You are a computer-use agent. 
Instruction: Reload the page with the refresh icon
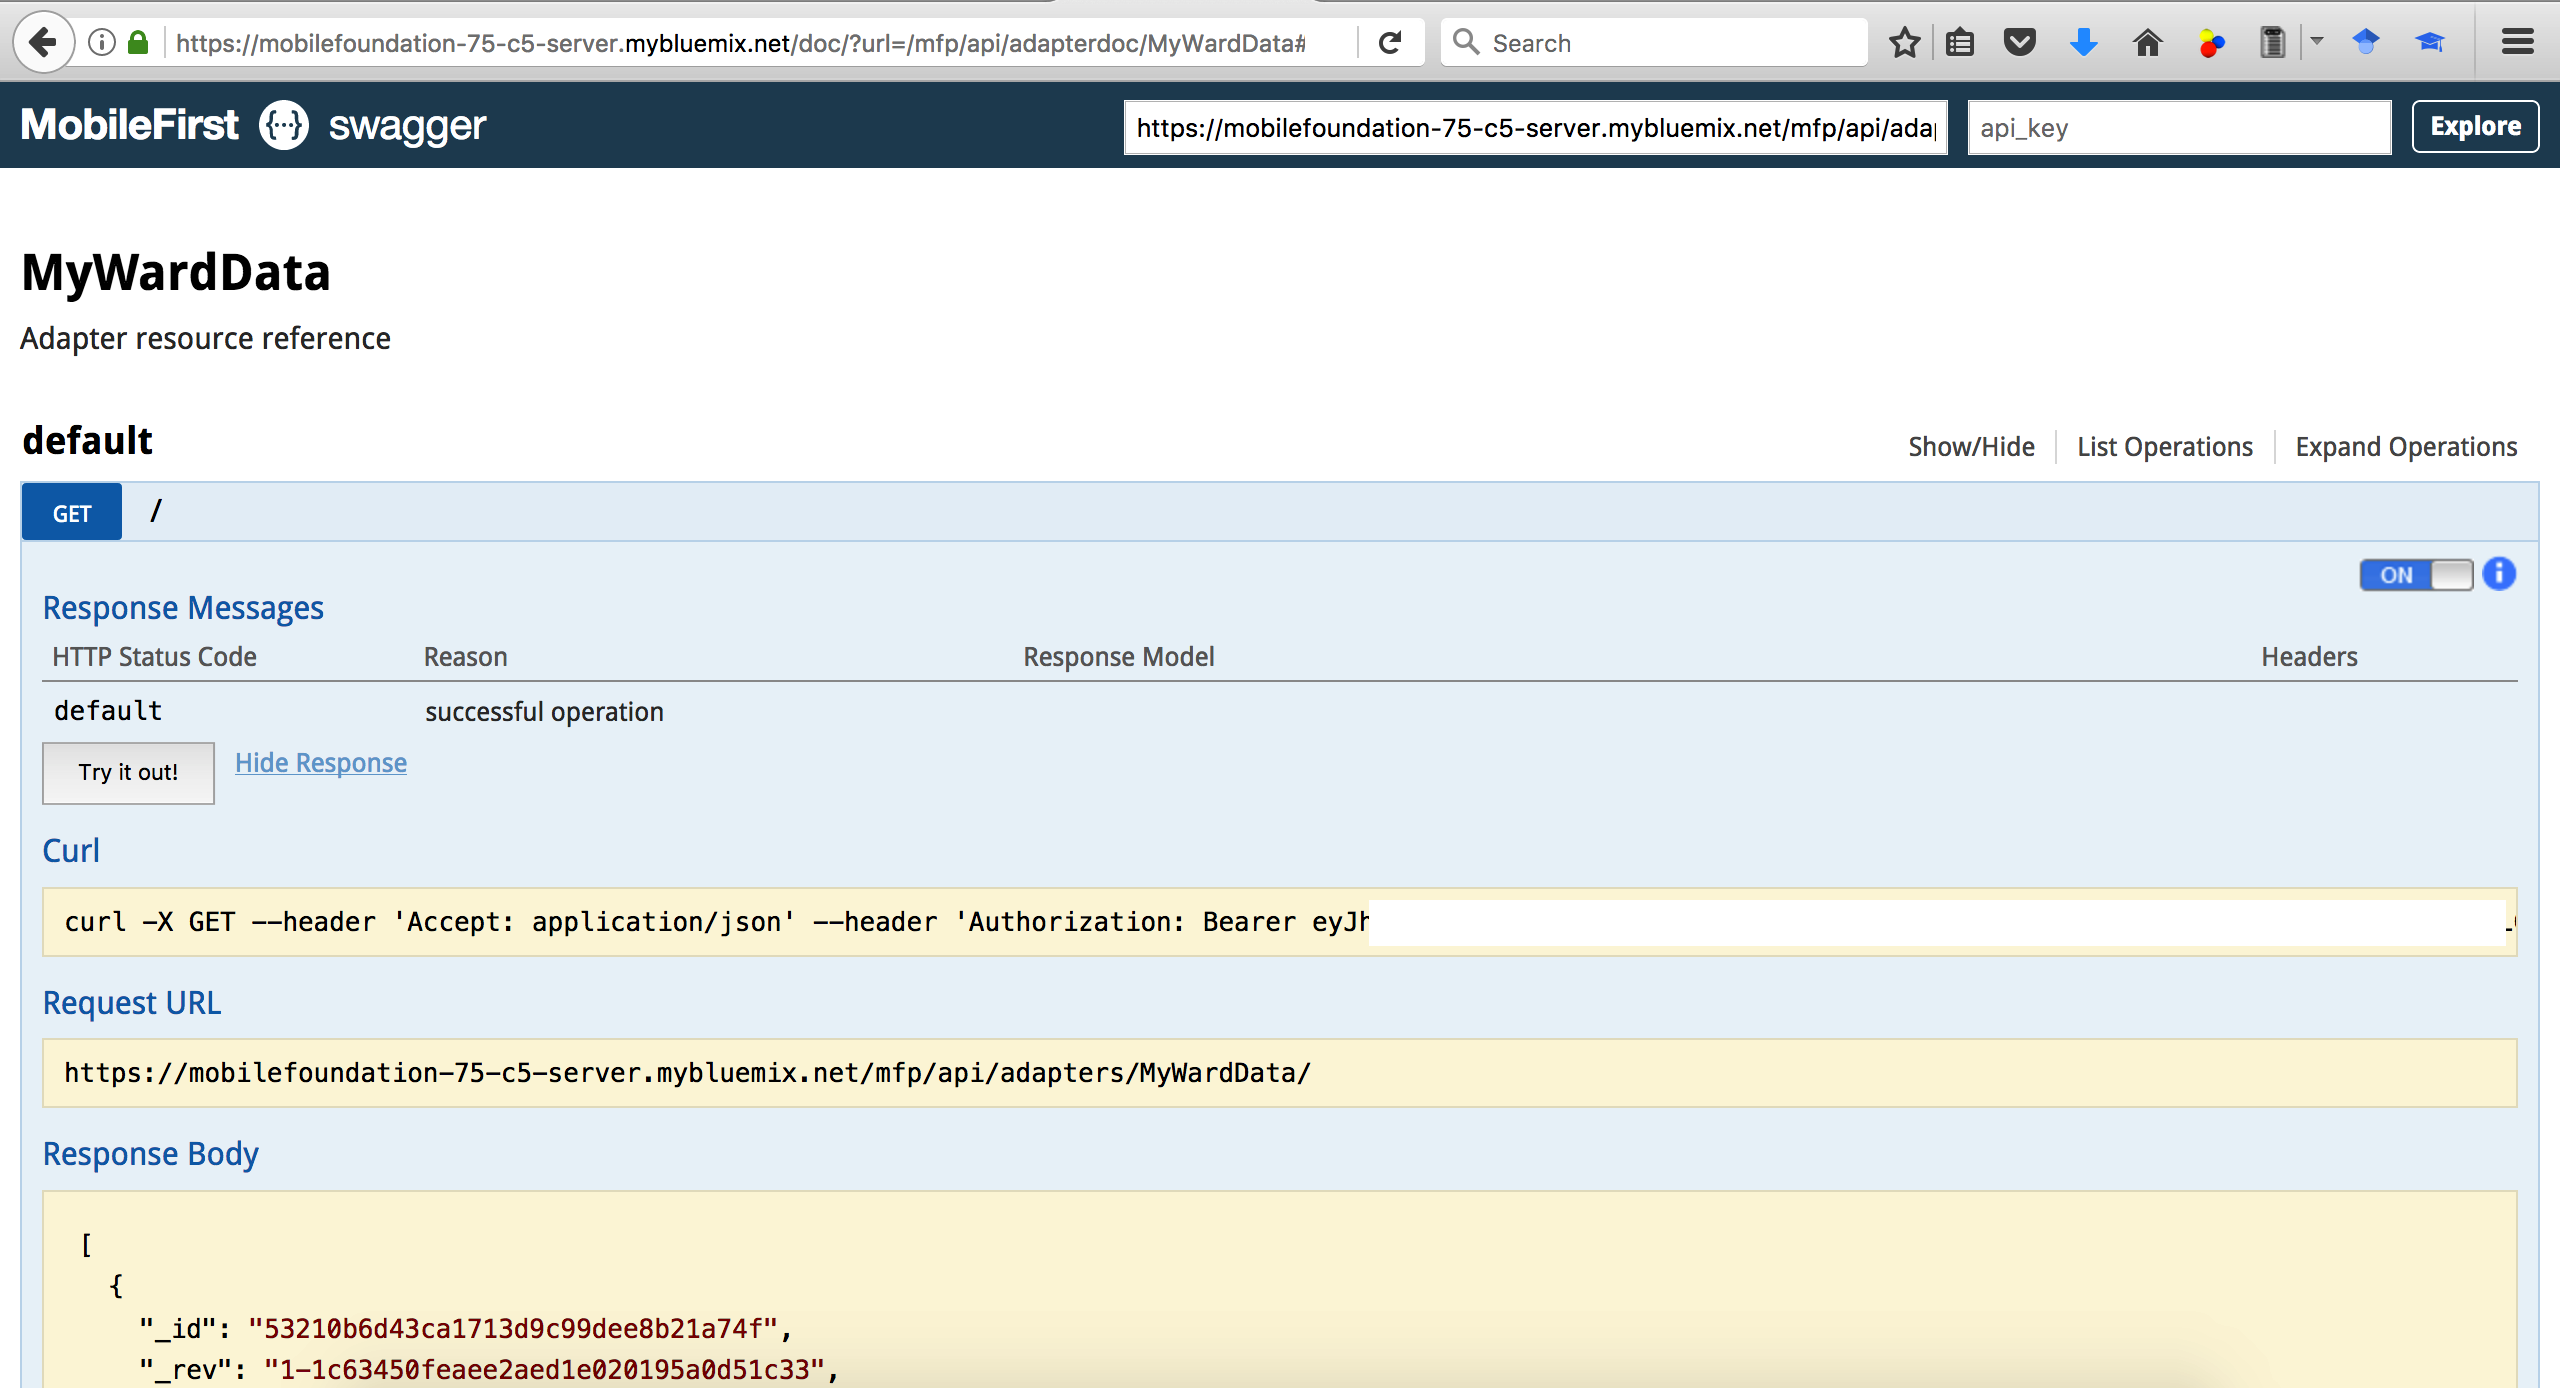1390,42
